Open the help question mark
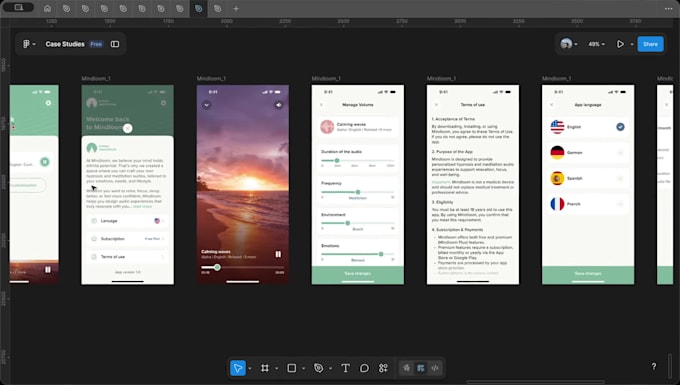The image size is (680, 385). [x=654, y=366]
